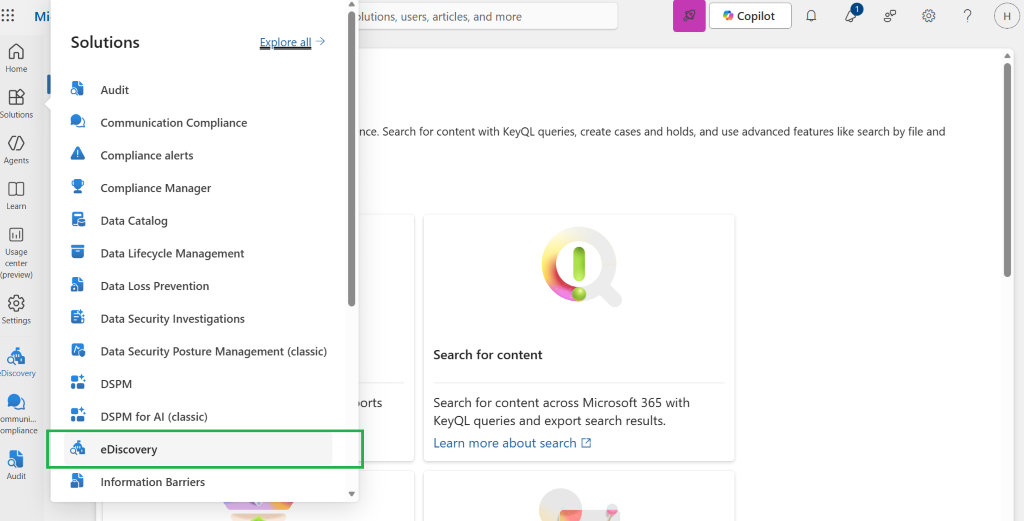The height and width of the screenshot is (521, 1024).
Task: Select Data Security Posture Management (classic)
Action: pos(214,351)
